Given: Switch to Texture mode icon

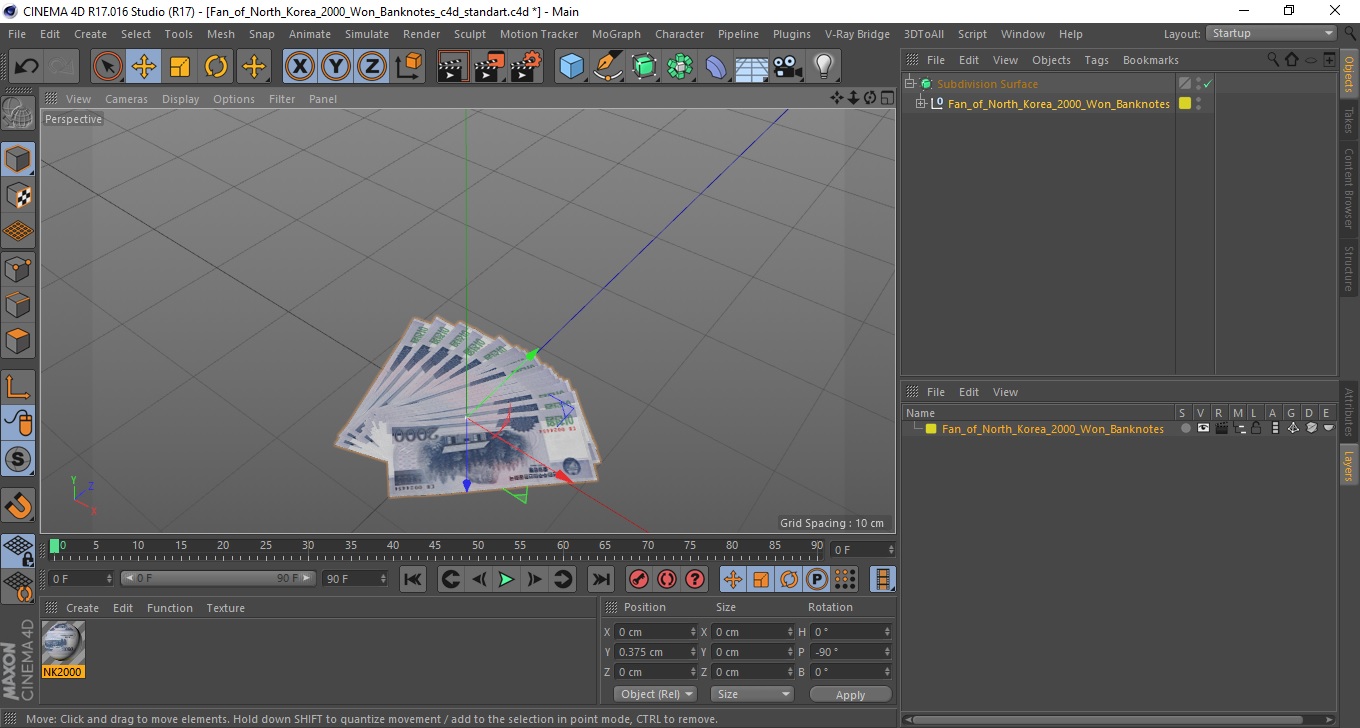Looking at the screenshot, I should pos(18,196).
